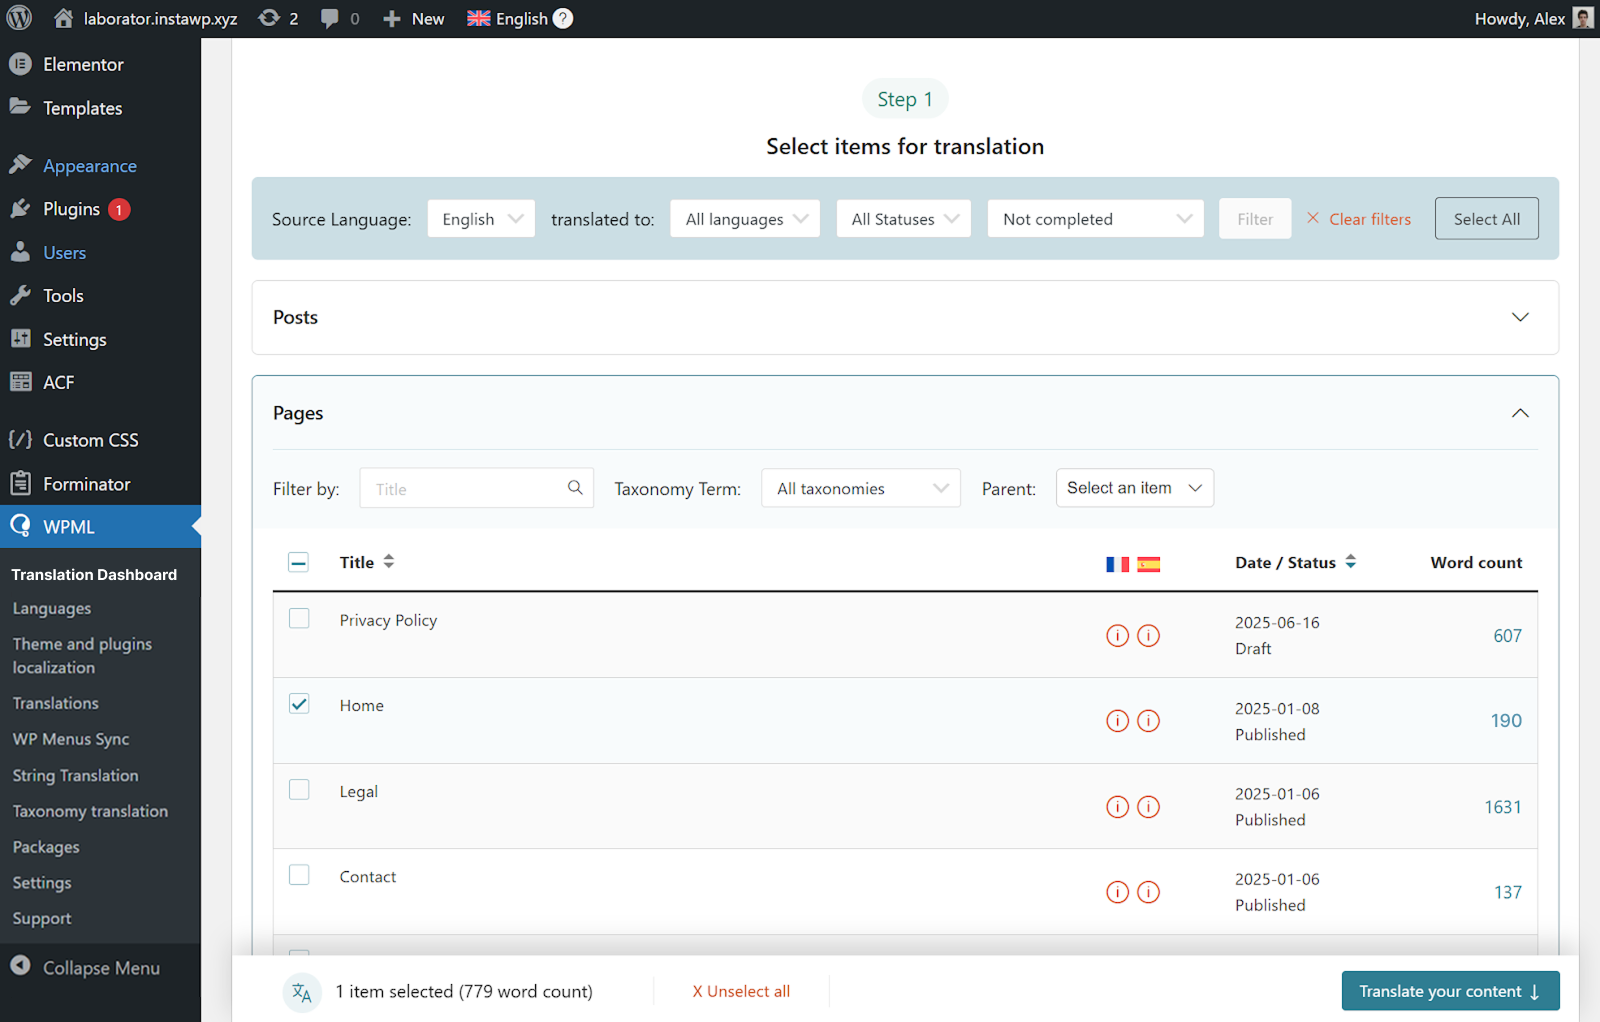1600x1022 pixels.
Task: Tick the Privacy Policy checkbox
Action: [x=299, y=619]
